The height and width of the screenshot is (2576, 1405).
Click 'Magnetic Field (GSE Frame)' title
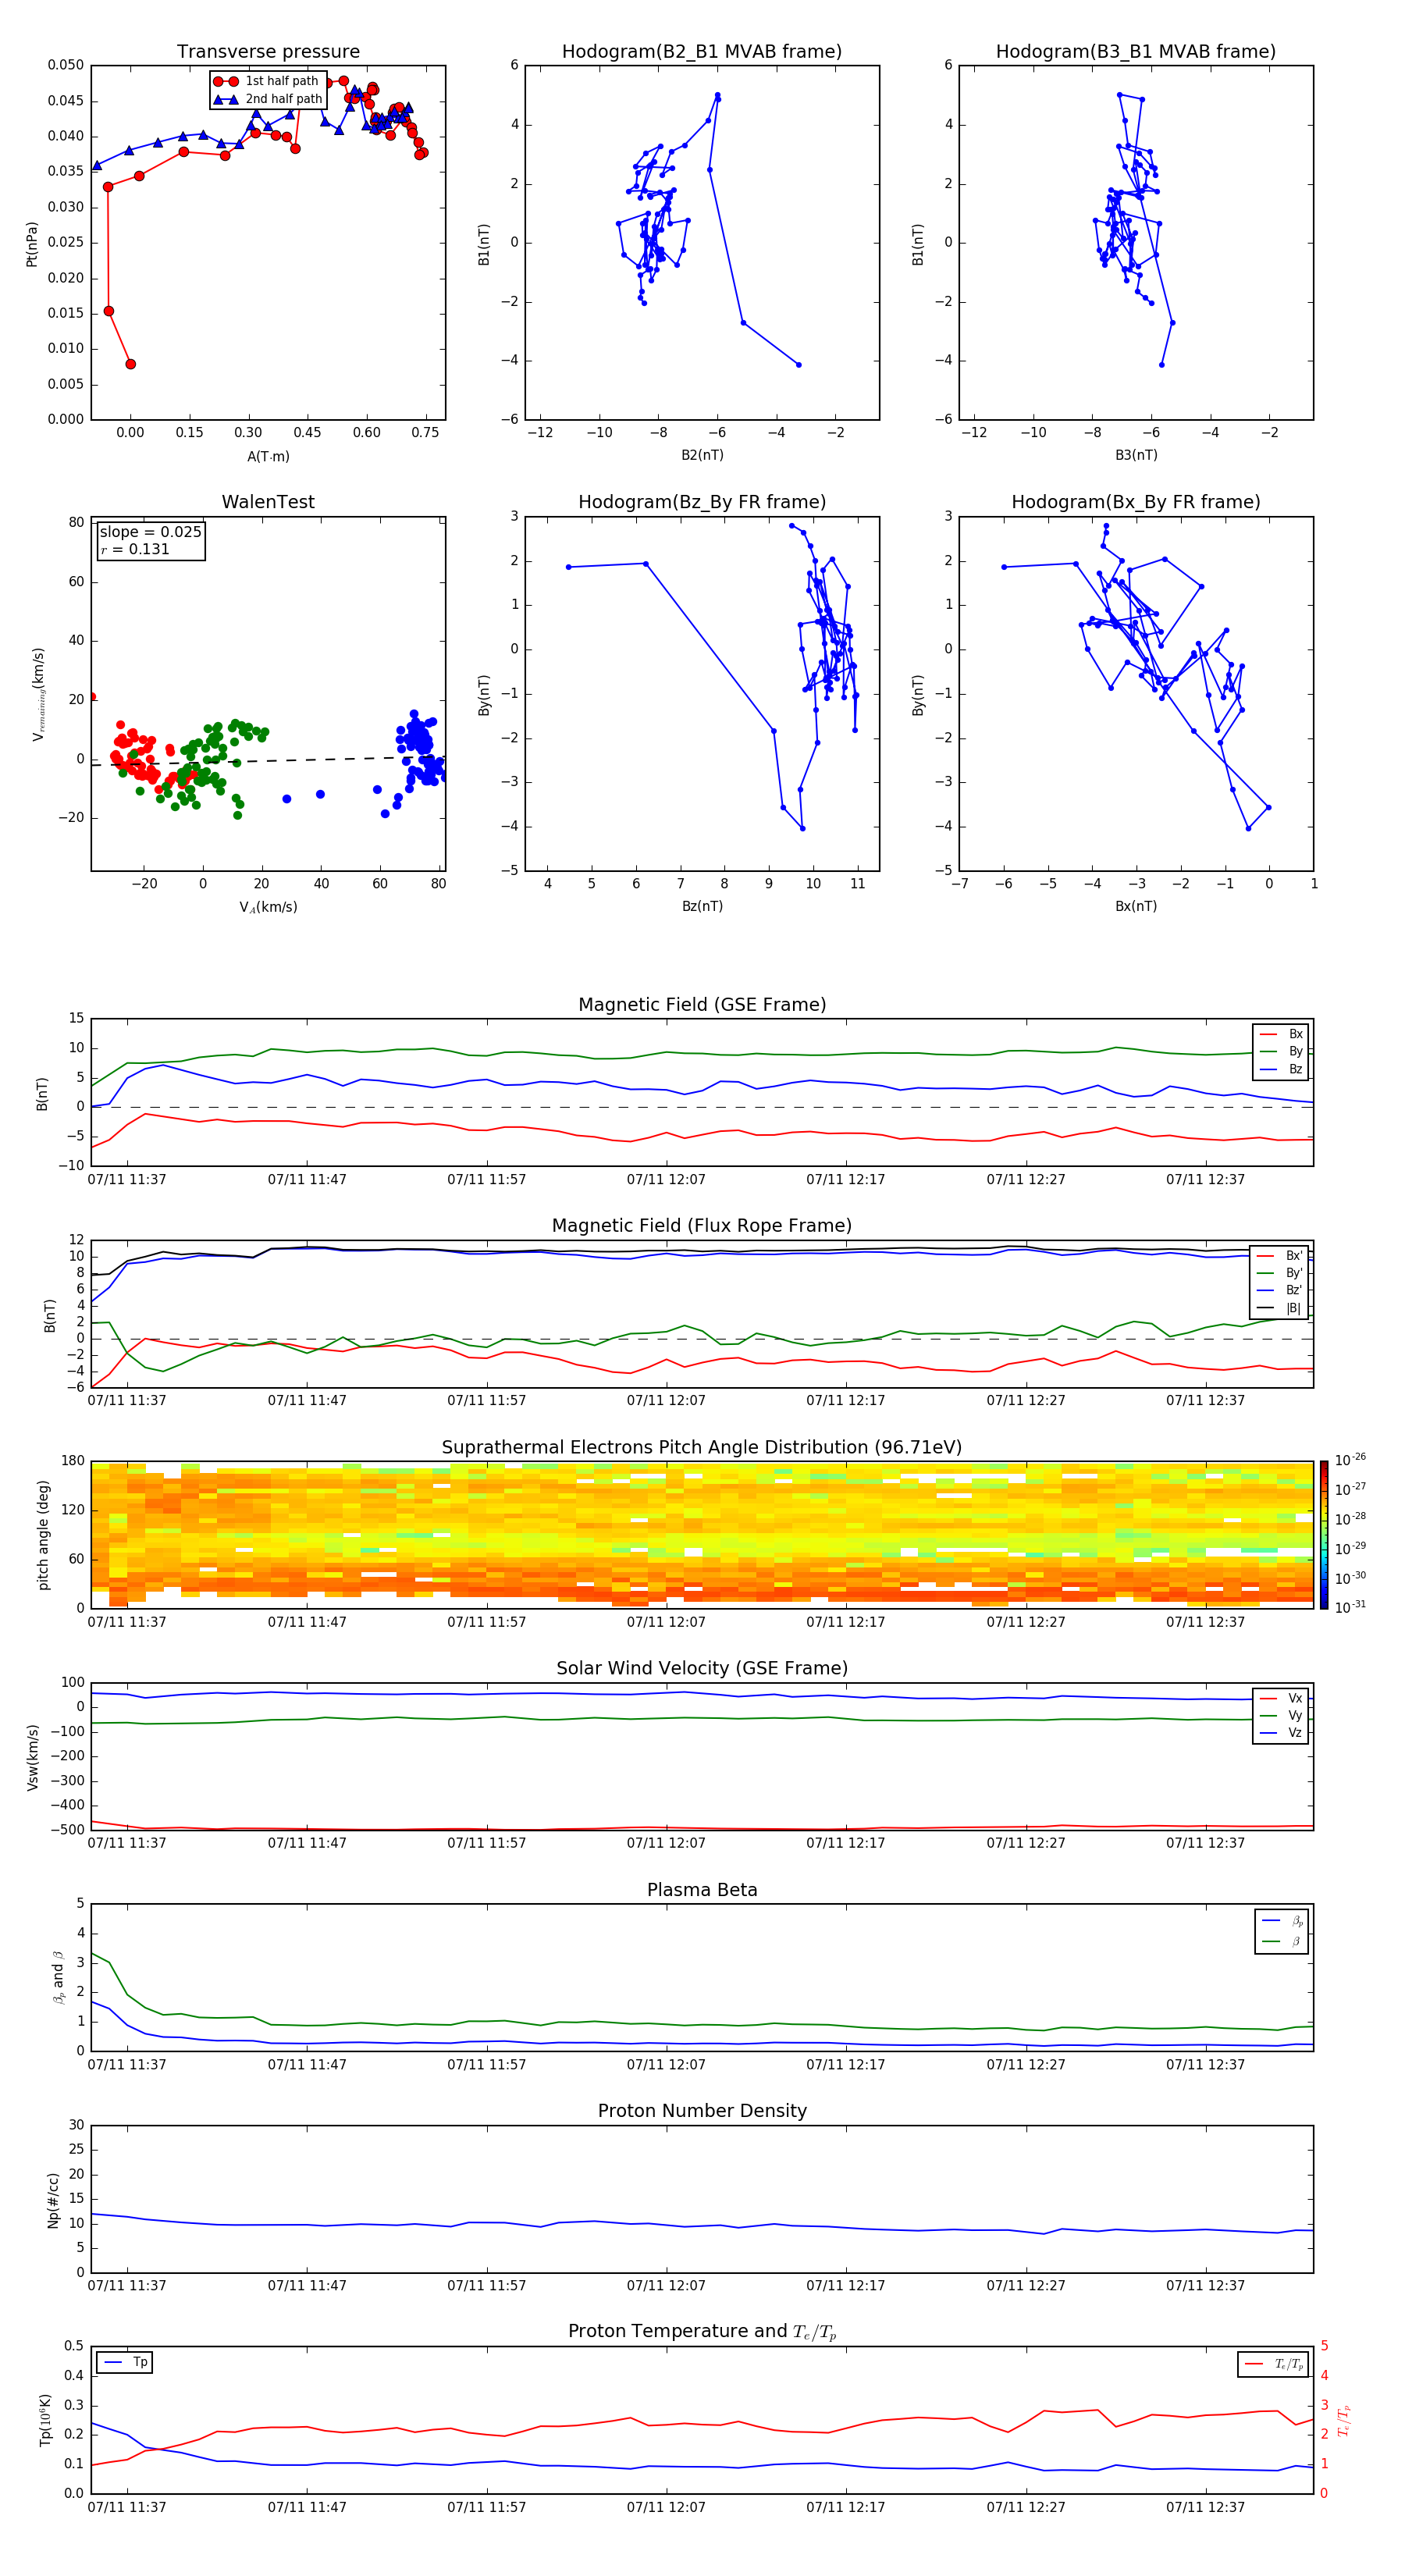coord(702,1005)
